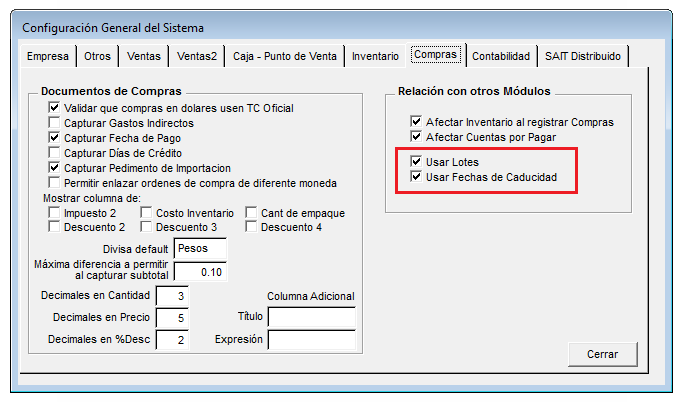The image size is (684, 405).
Task: Tick the Descuento 4 checkbox
Action: [251, 227]
